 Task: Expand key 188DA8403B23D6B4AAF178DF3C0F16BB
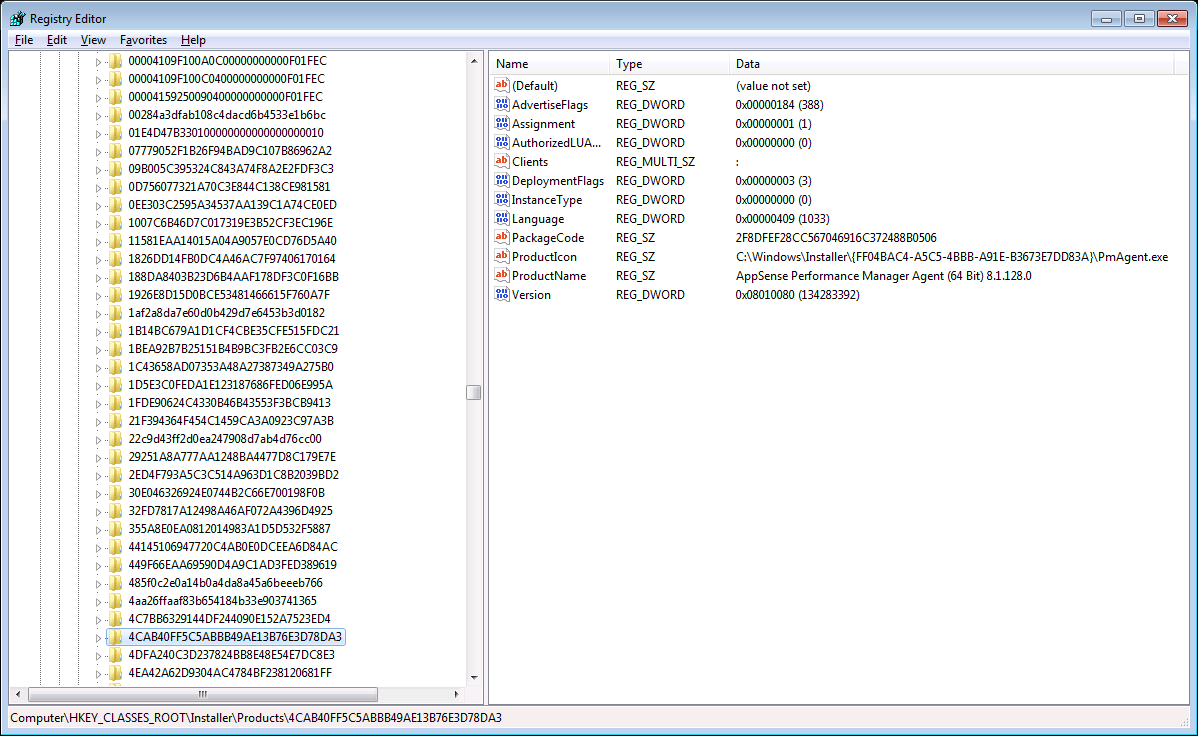pyautogui.click(x=98, y=277)
